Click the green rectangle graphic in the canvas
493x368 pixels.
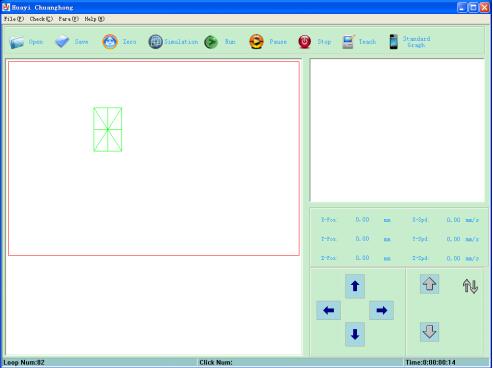[x=108, y=129]
